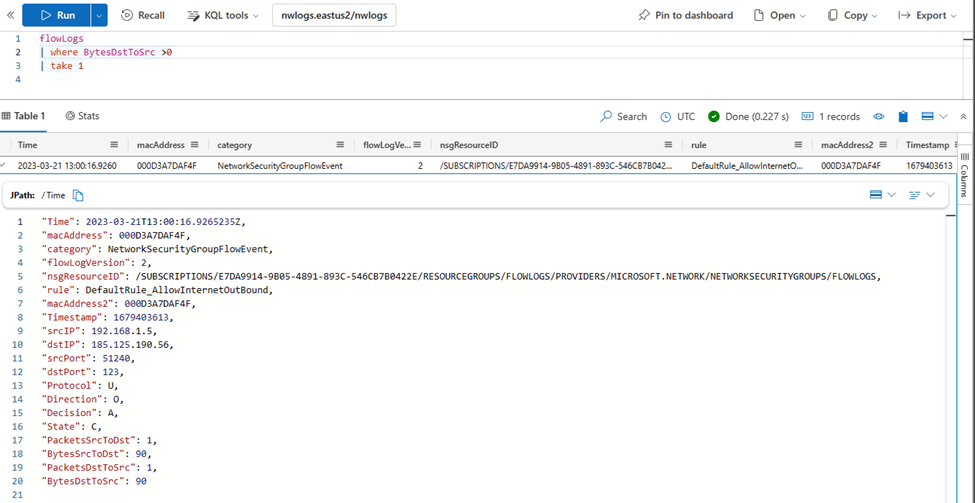Toggle empty columns visibility eye icon

[879, 116]
